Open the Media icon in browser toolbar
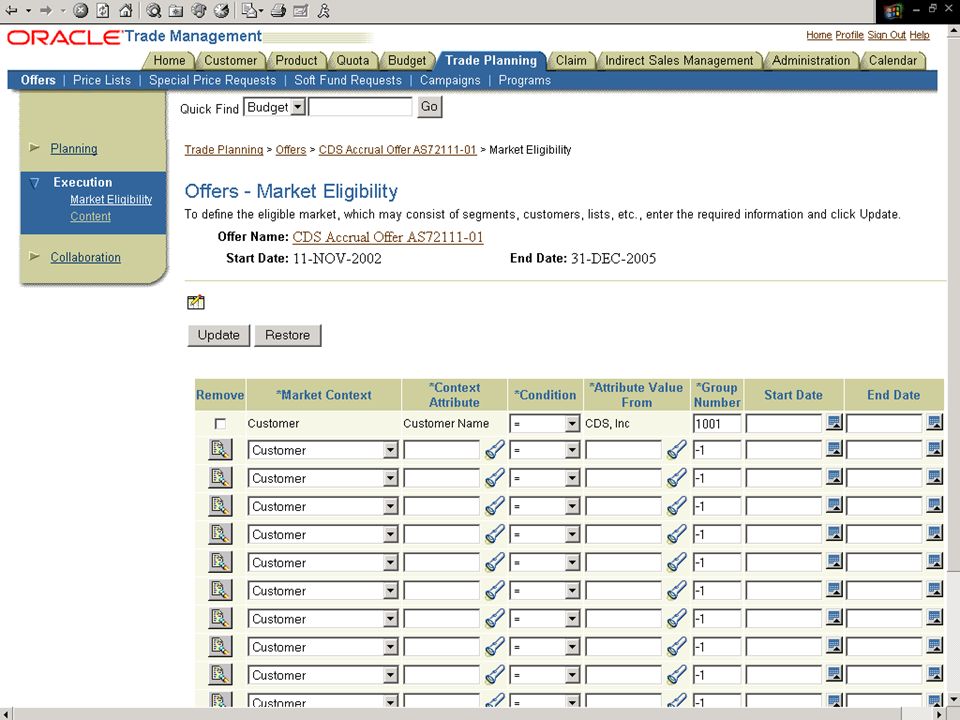This screenshot has width=960, height=720. [199, 10]
